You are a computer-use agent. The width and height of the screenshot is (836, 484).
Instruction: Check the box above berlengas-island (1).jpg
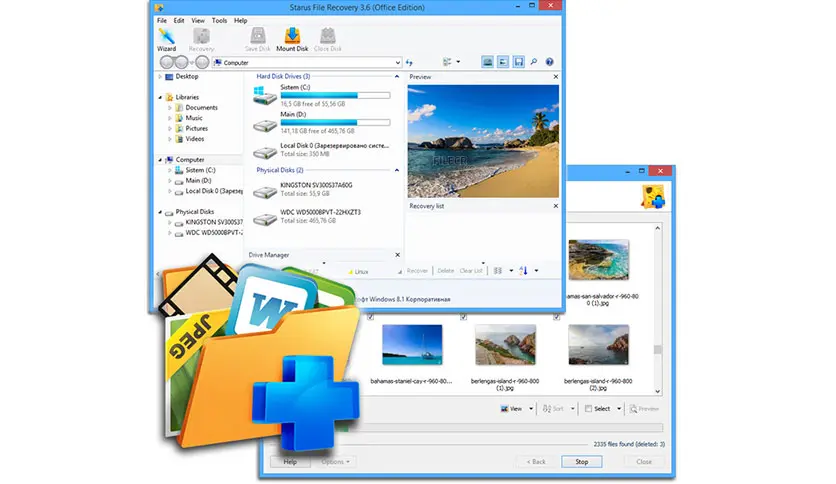coord(464,317)
